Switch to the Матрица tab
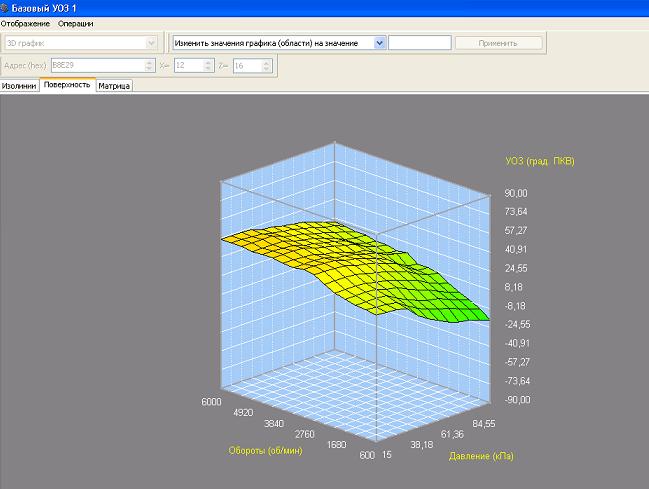 [114, 86]
